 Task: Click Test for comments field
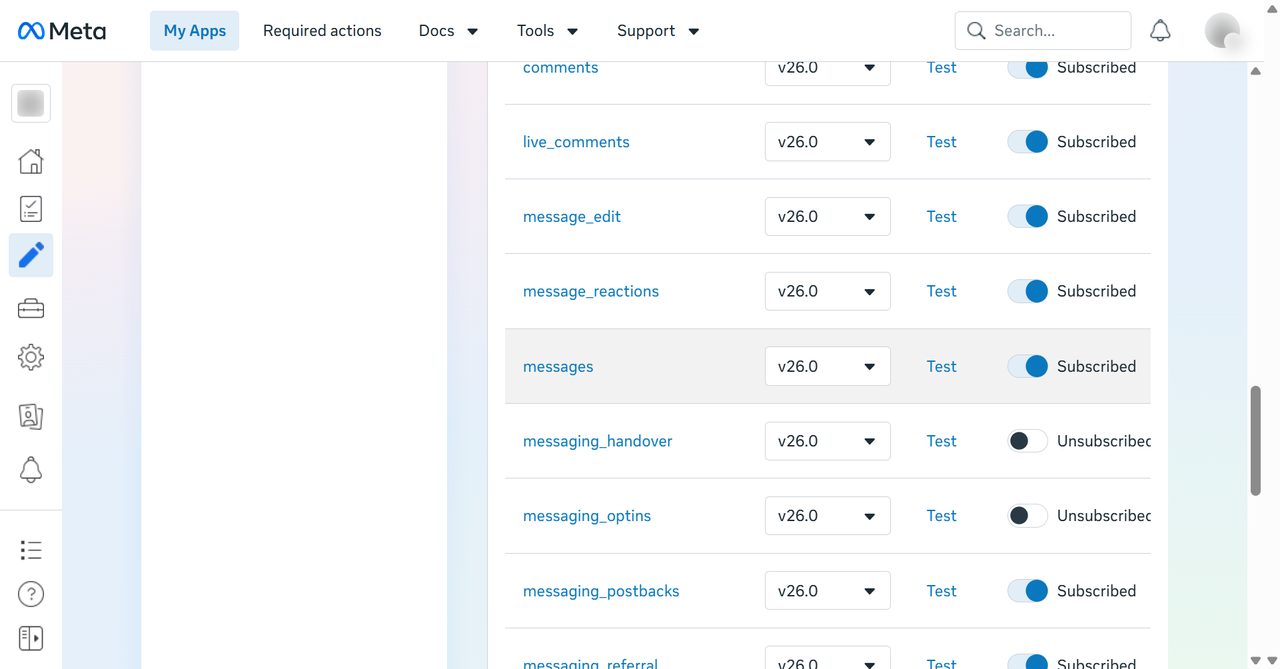(942, 67)
